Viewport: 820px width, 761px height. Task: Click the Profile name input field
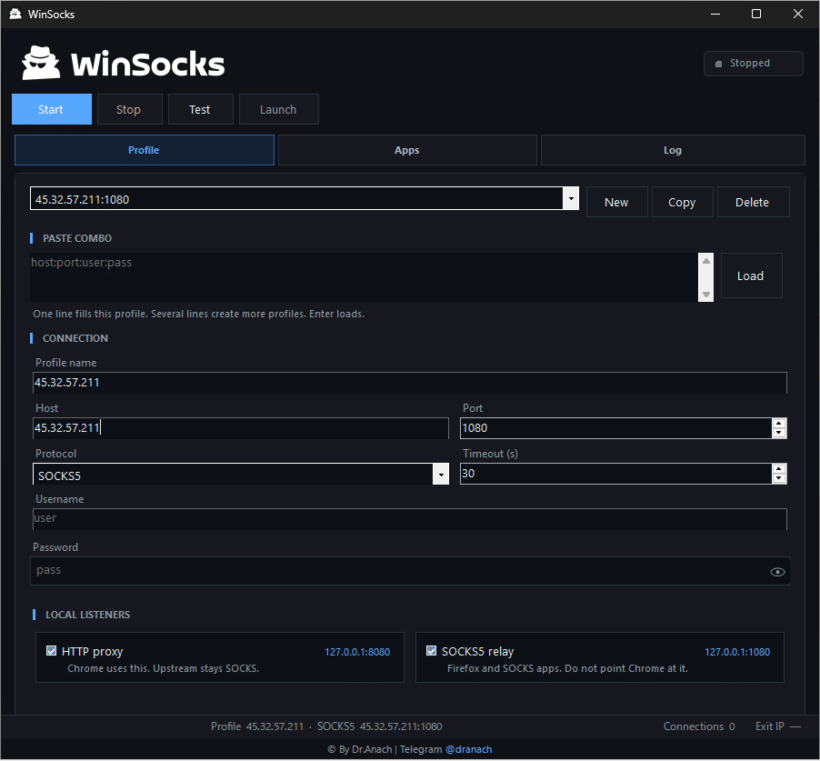coord(409,382)
